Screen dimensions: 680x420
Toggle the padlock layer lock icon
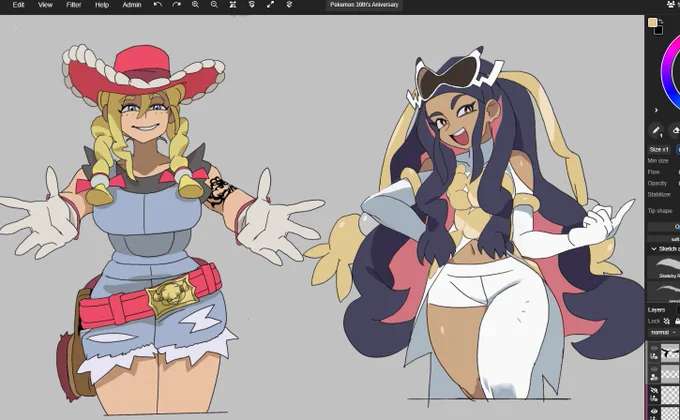677,321
